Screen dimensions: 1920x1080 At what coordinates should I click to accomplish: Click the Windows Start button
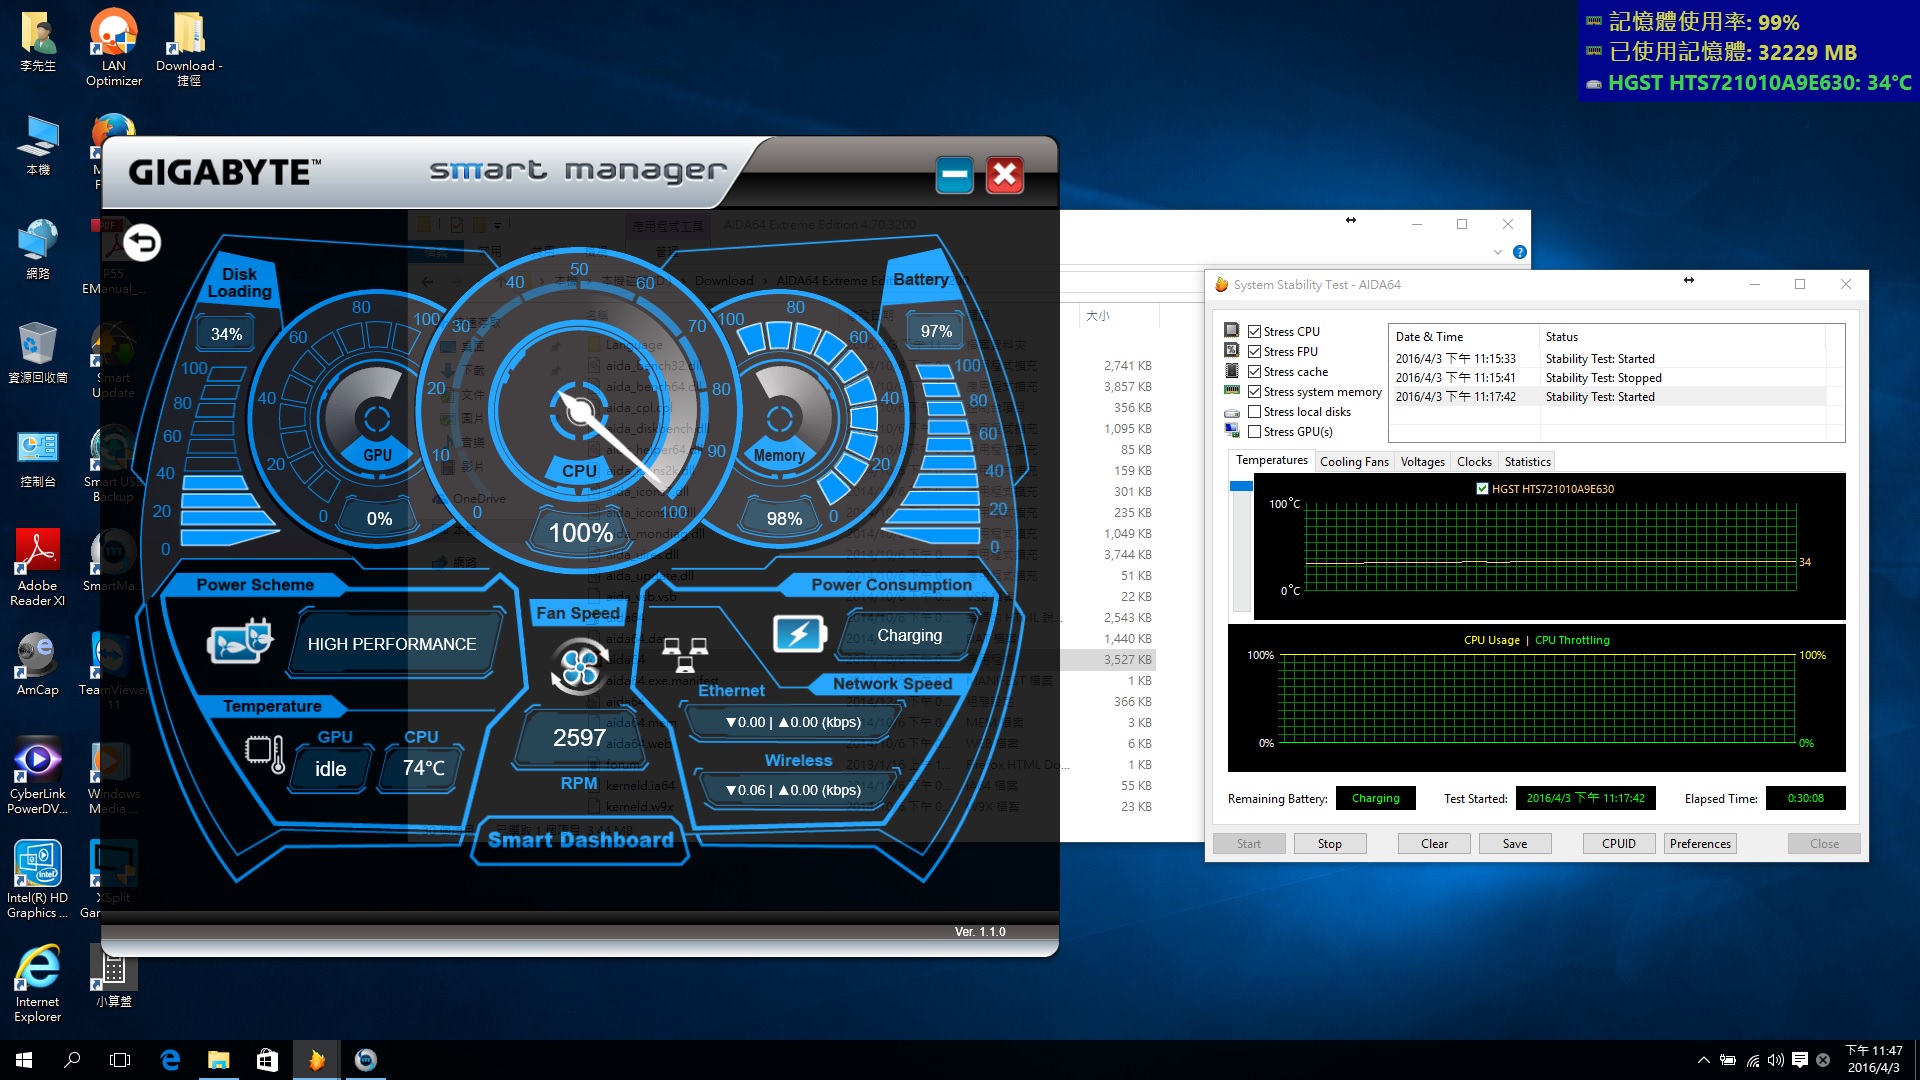(24, 1060)
